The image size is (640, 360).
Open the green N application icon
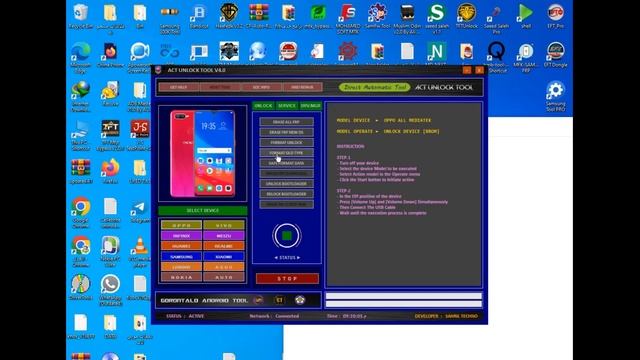click(436, 54)
